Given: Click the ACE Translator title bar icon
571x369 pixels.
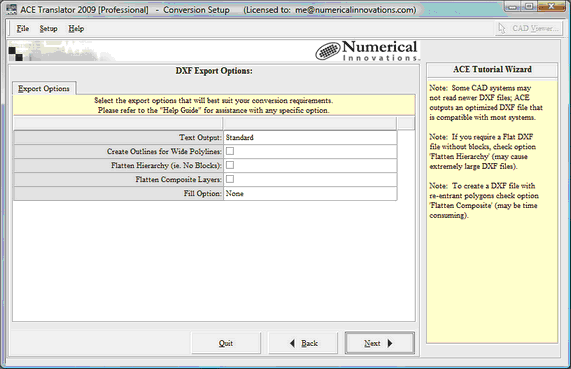Looking at the screenshot, I should point(11,9).
